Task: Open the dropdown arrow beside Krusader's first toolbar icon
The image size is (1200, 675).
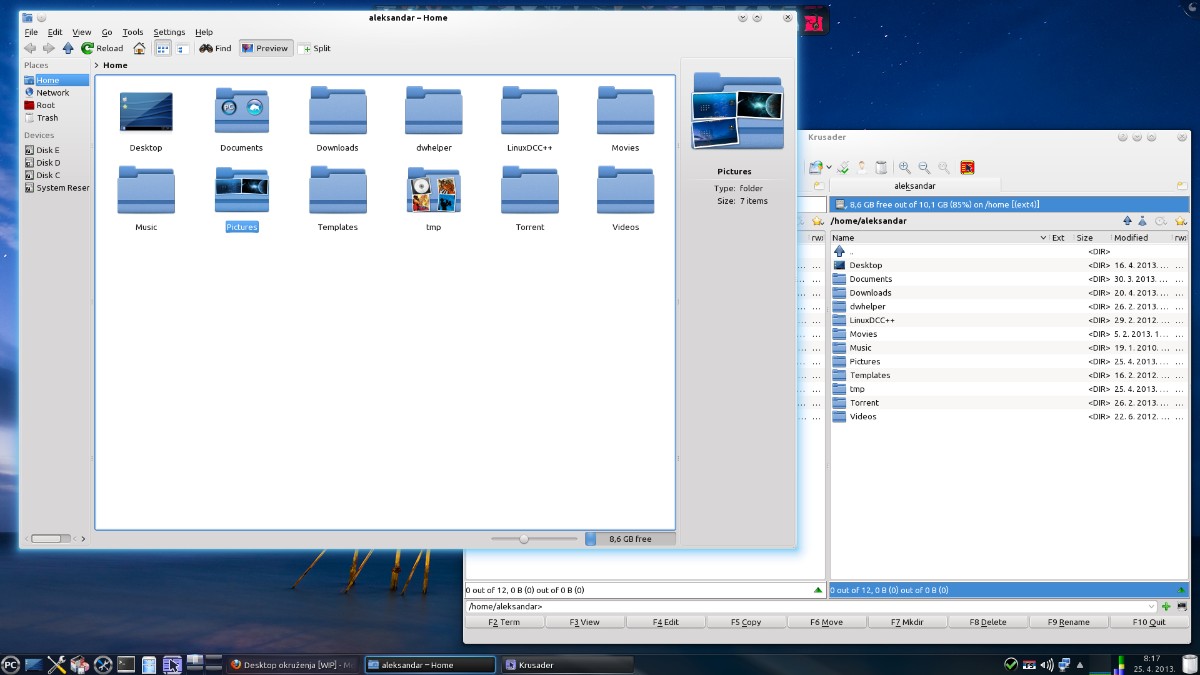Action: pos(829,168)
